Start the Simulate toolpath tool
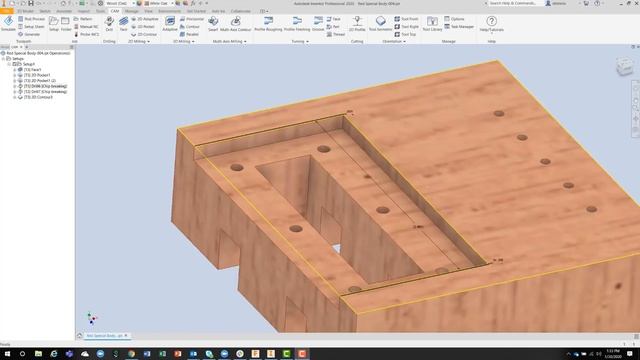The height and width of the screenshot is (360, 640). click(x=8, y=24)
